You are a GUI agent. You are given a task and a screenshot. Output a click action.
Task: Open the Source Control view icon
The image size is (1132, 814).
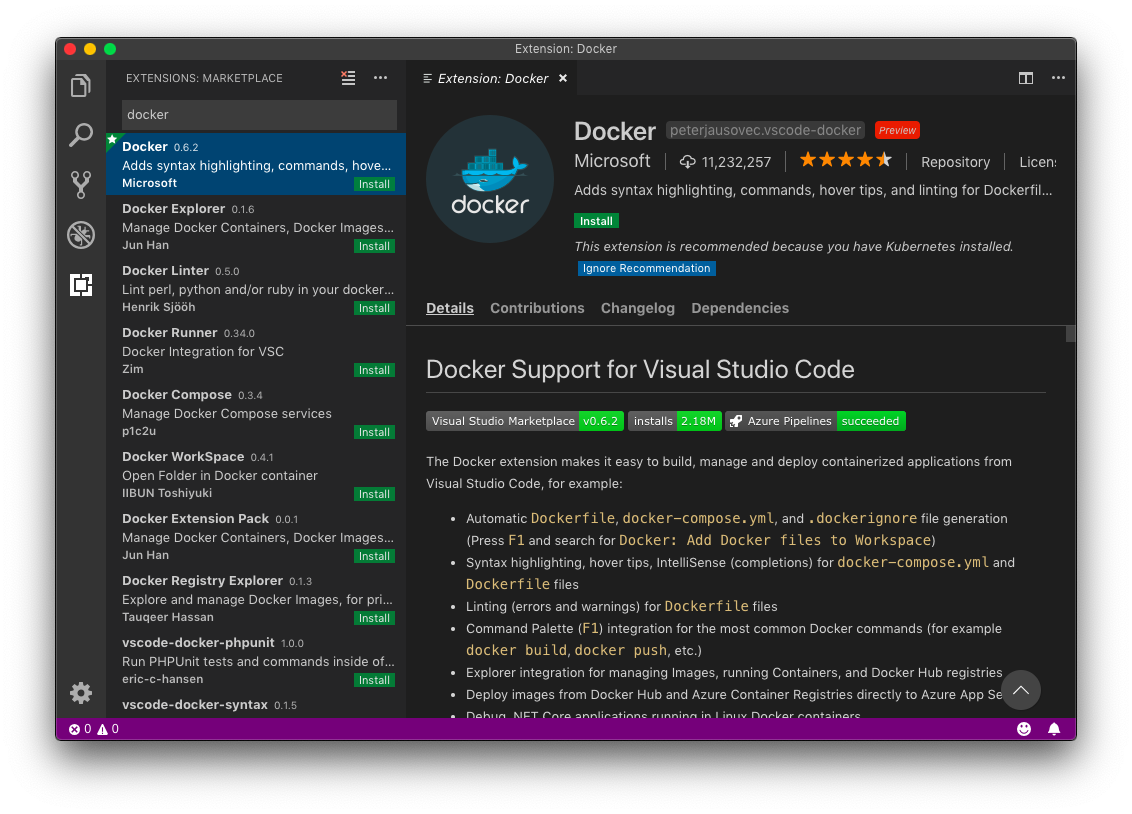pos(81,185)
